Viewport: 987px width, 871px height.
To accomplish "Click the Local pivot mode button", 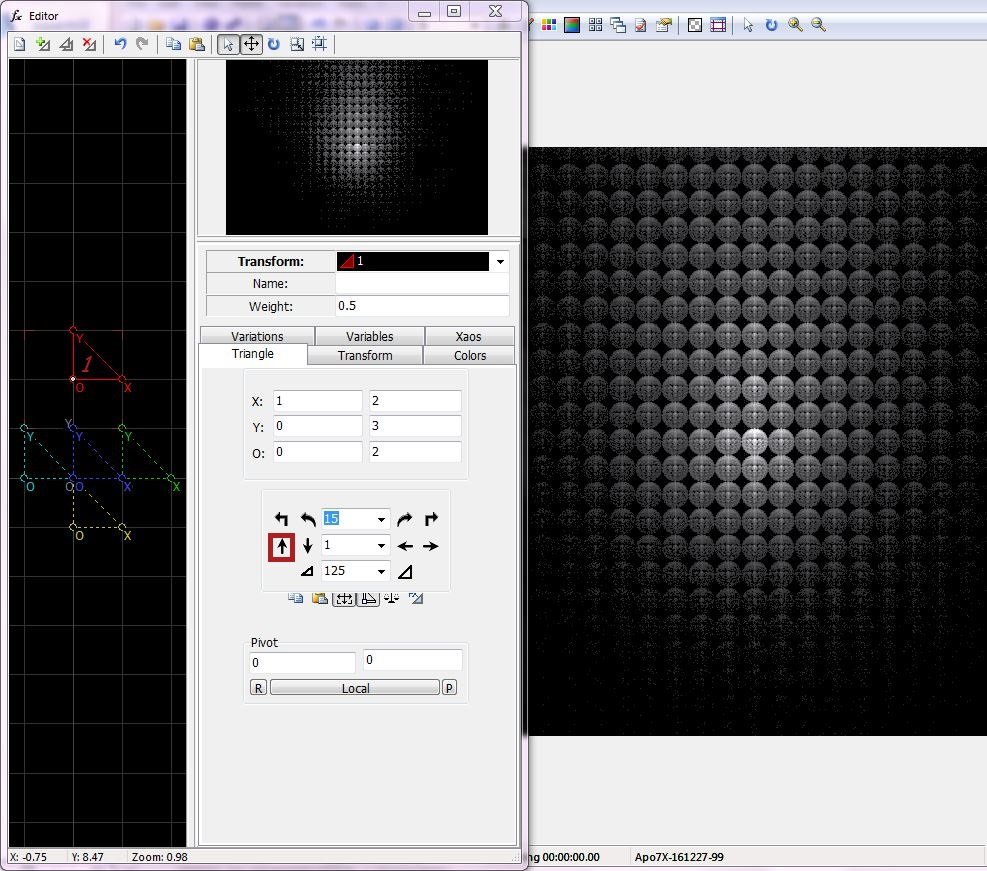I will [355, 688].
